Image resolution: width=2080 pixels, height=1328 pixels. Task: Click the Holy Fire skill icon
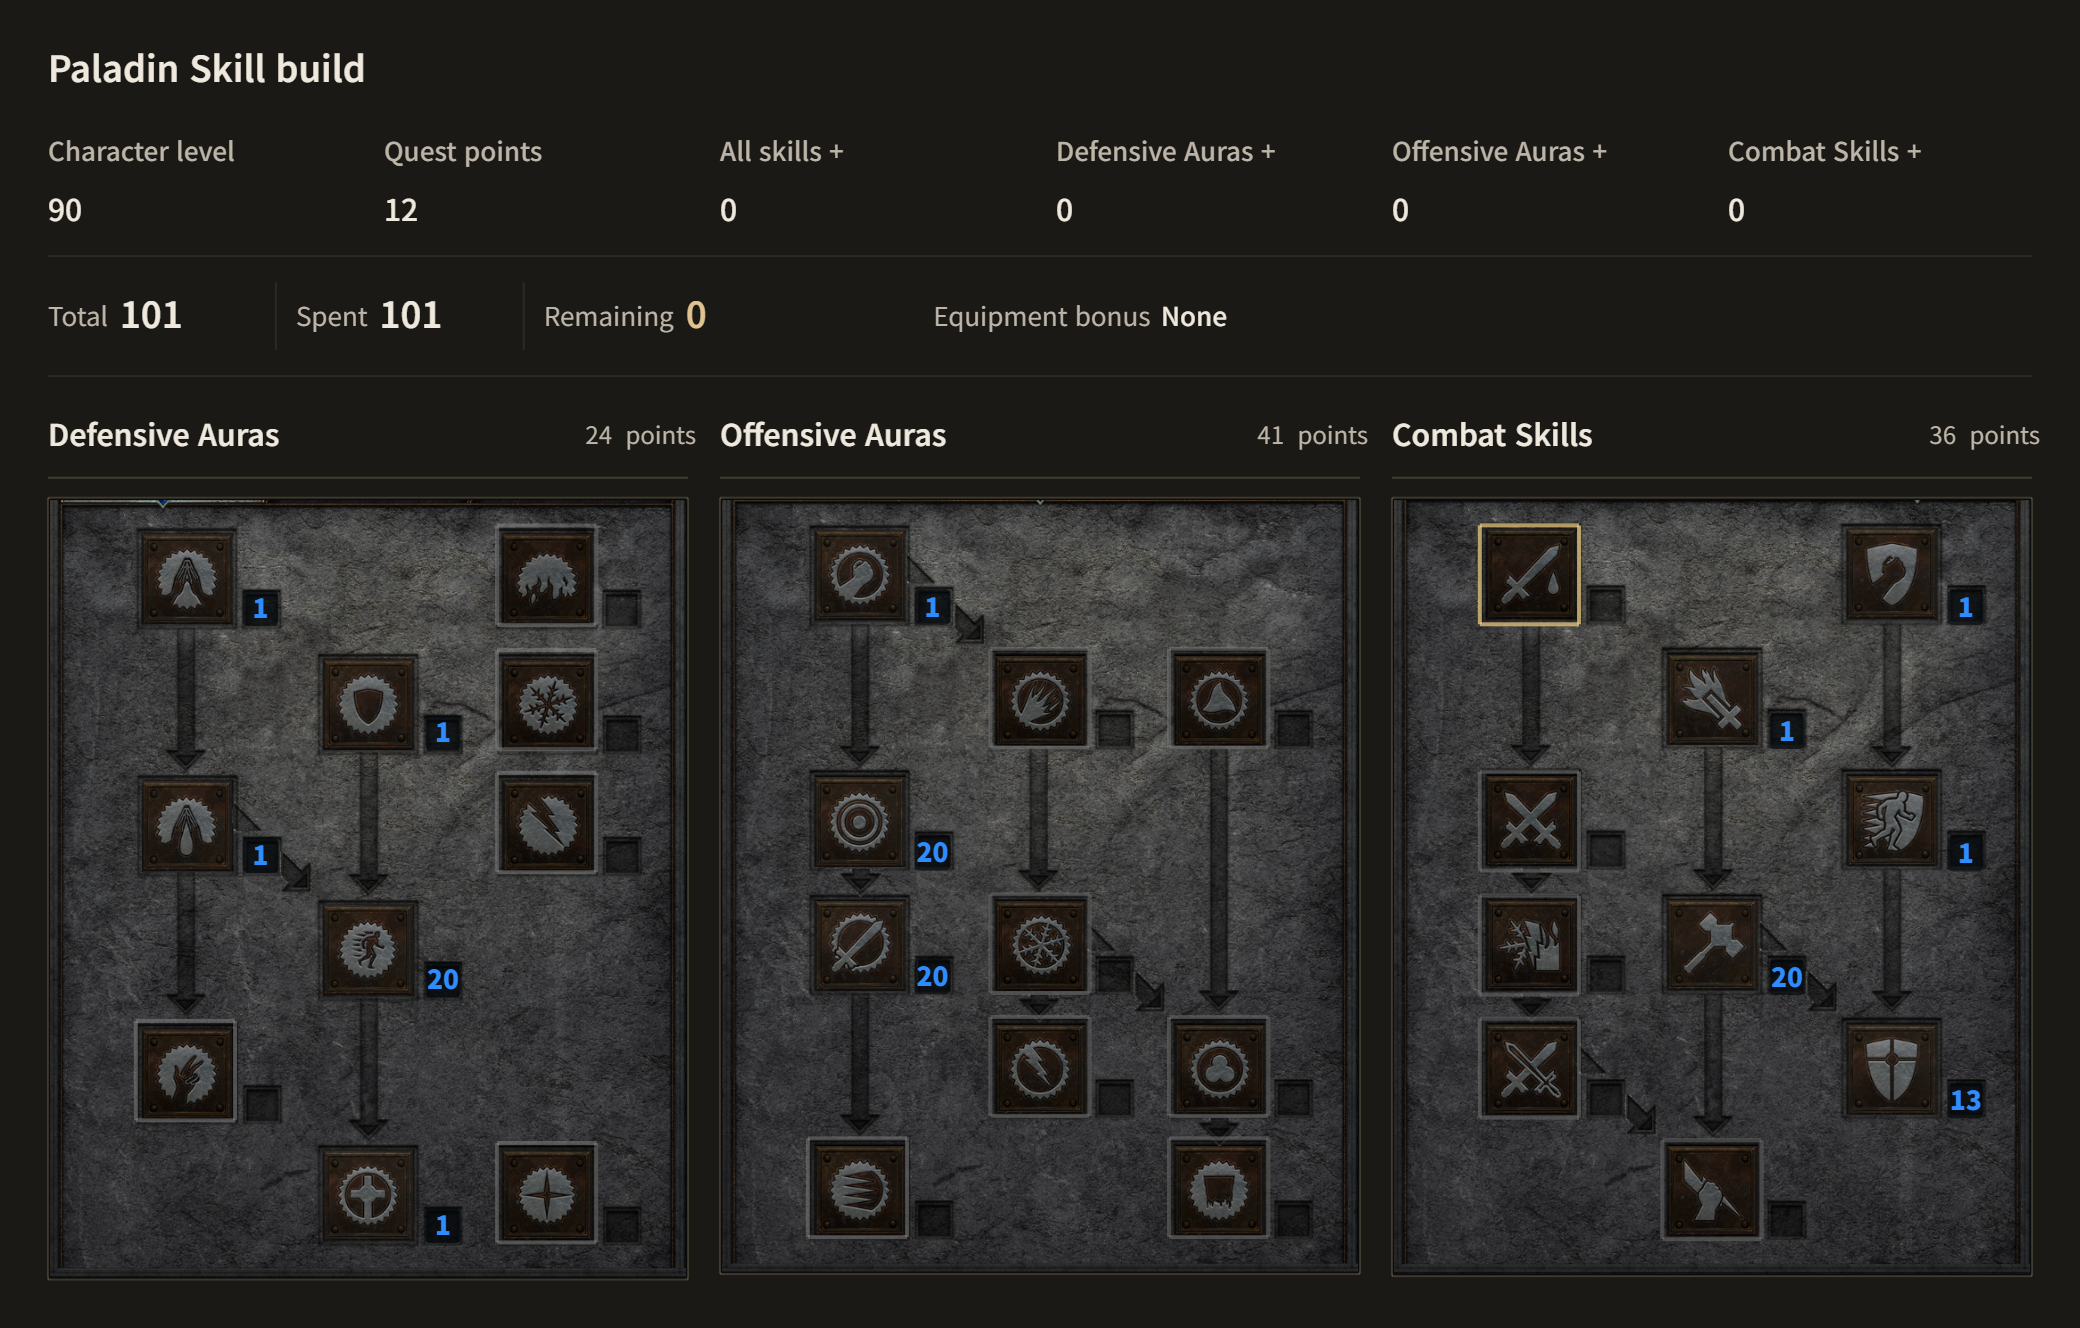[1040, 700]
